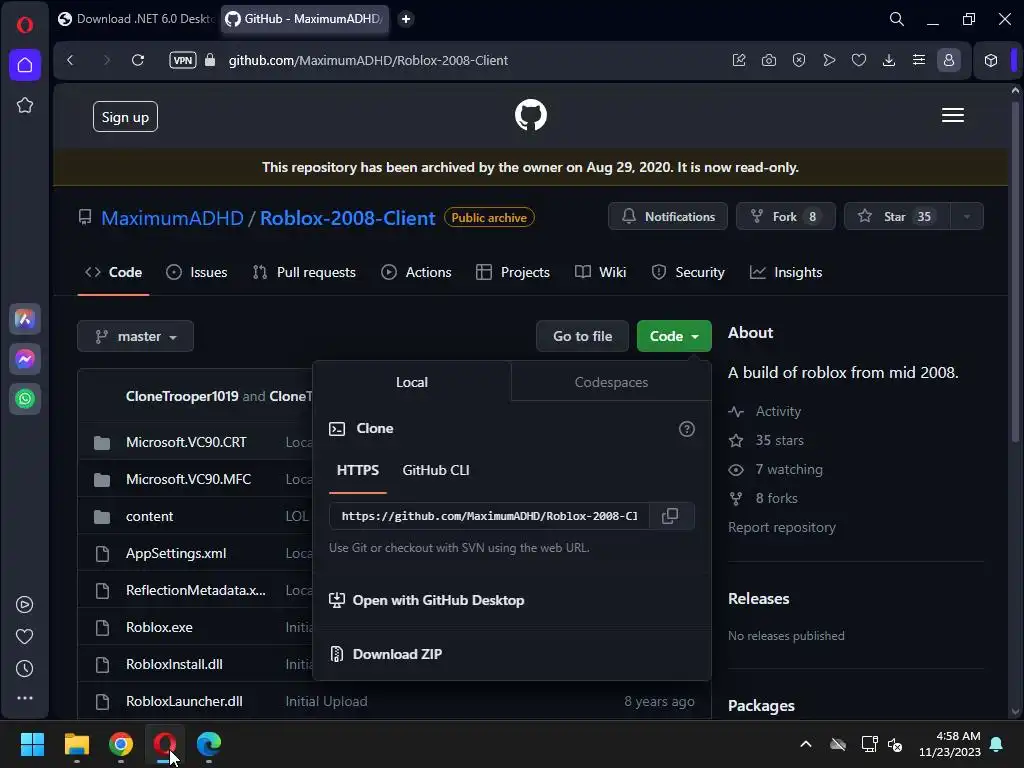Viewport: 1024px width, 768px height.
Task: Click the site lock icon
Action: 210,60
